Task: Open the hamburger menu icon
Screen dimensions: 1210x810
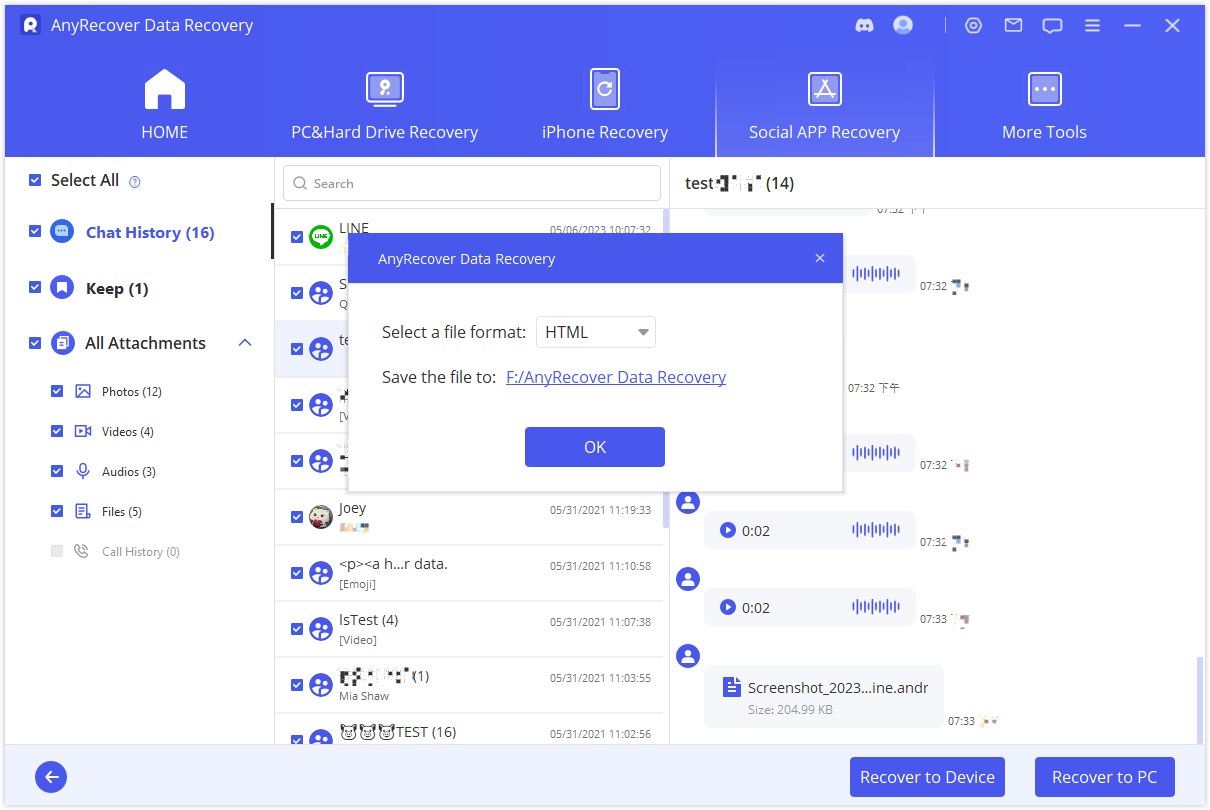Action: pyautogui.click(x=1093, y=26)
